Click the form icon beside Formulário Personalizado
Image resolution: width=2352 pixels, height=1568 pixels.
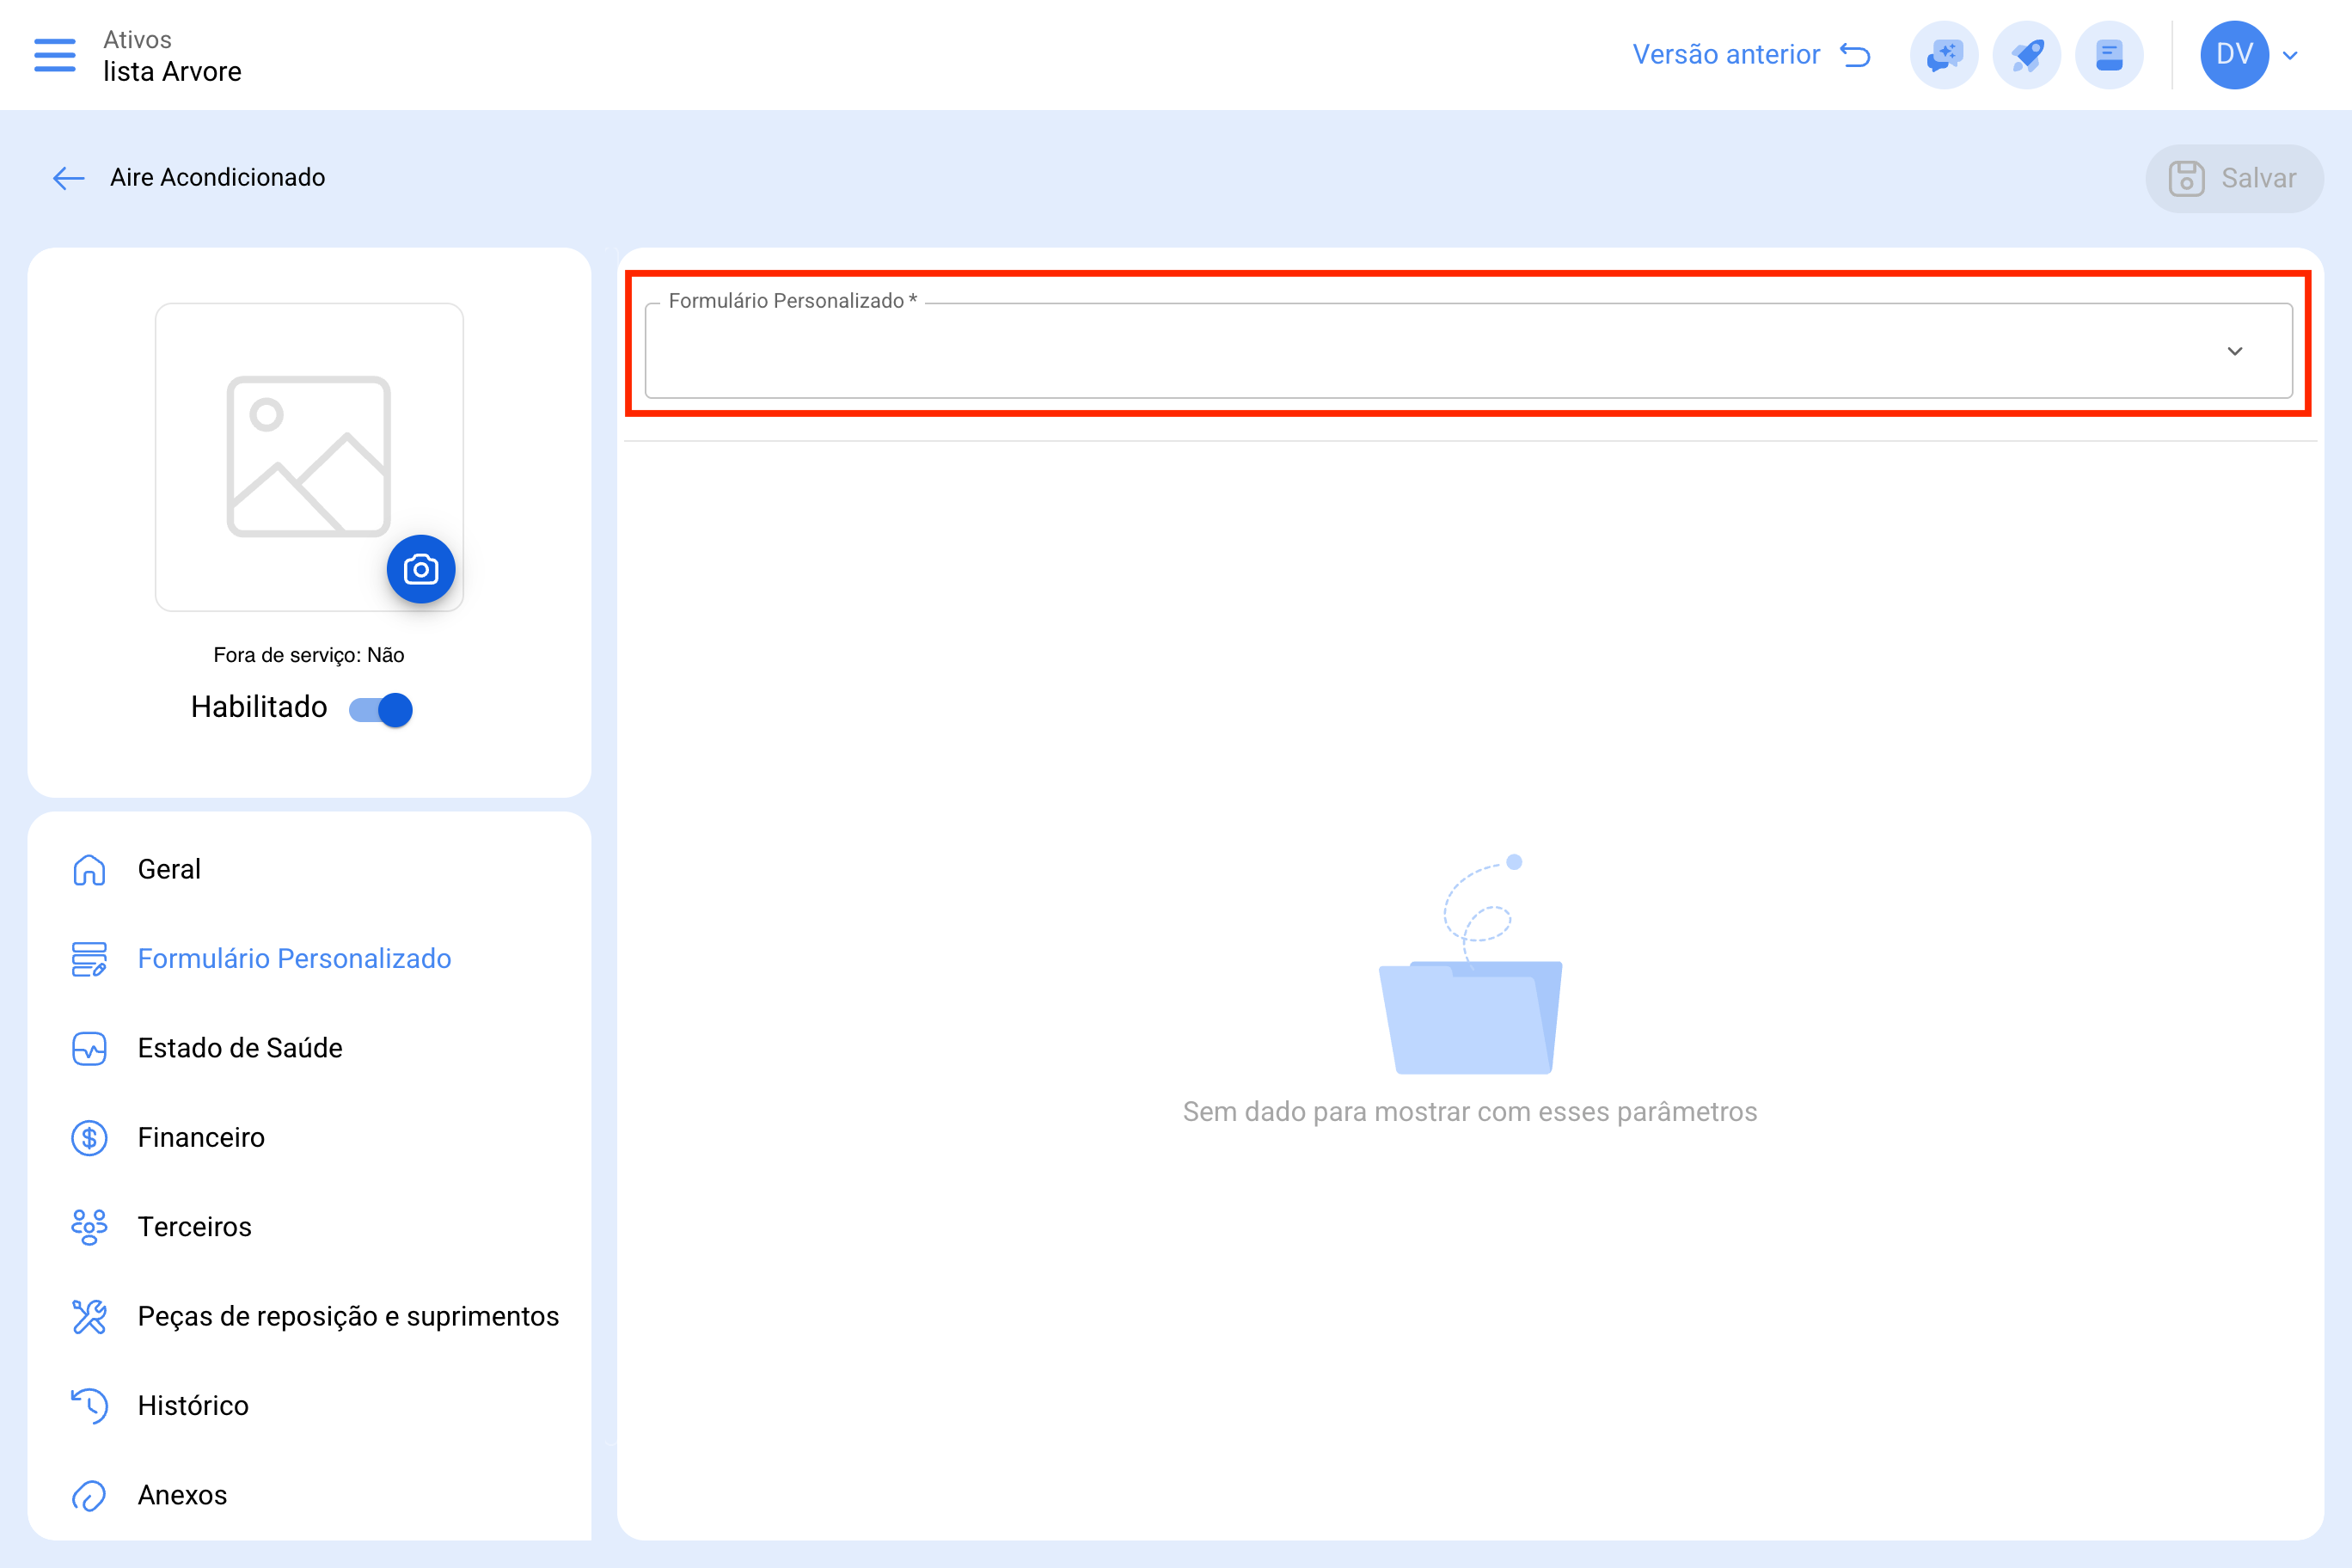coord(89,958)
